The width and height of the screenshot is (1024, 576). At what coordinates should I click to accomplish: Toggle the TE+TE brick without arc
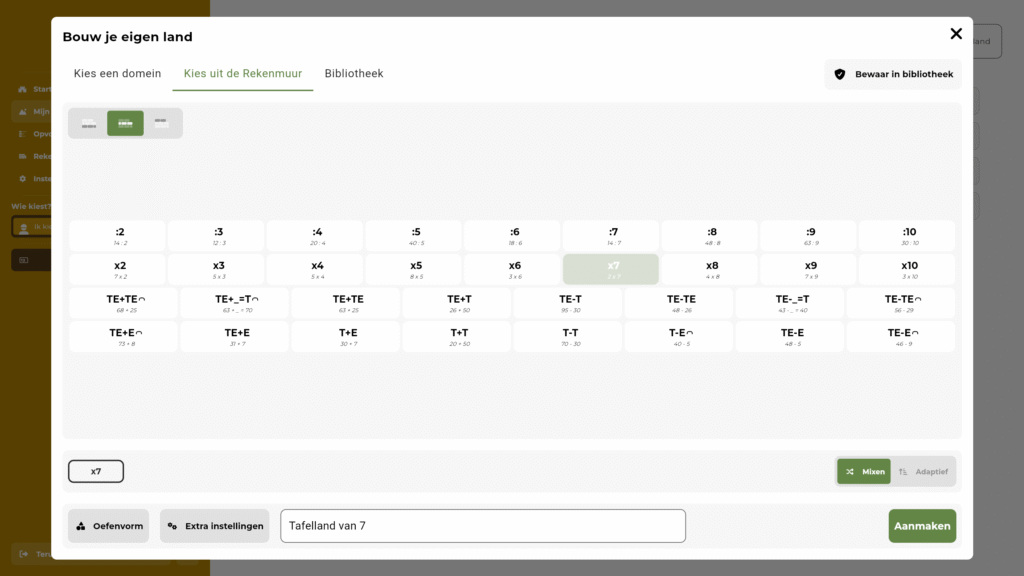[347, 303]
